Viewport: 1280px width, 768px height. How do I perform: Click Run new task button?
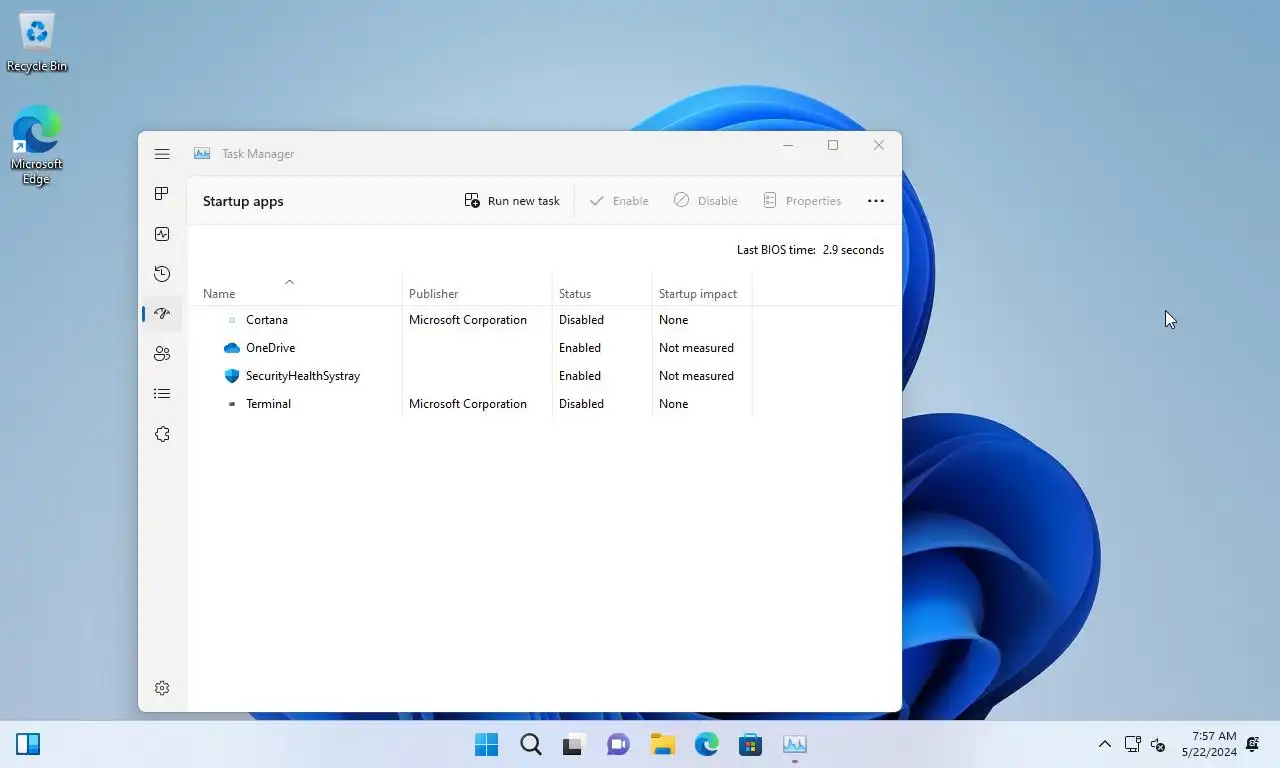[x=512, y=201]
